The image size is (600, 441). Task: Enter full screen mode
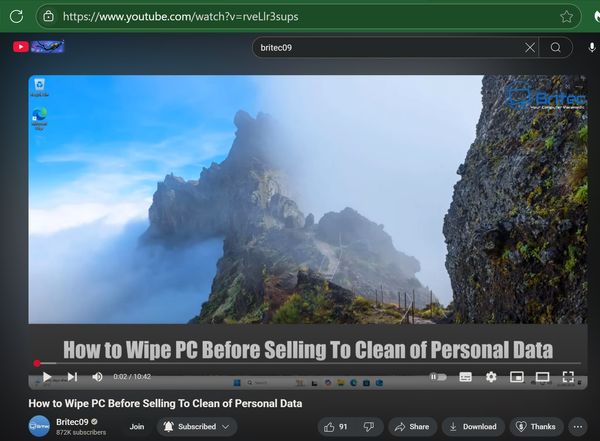click(x=568, y=377)
